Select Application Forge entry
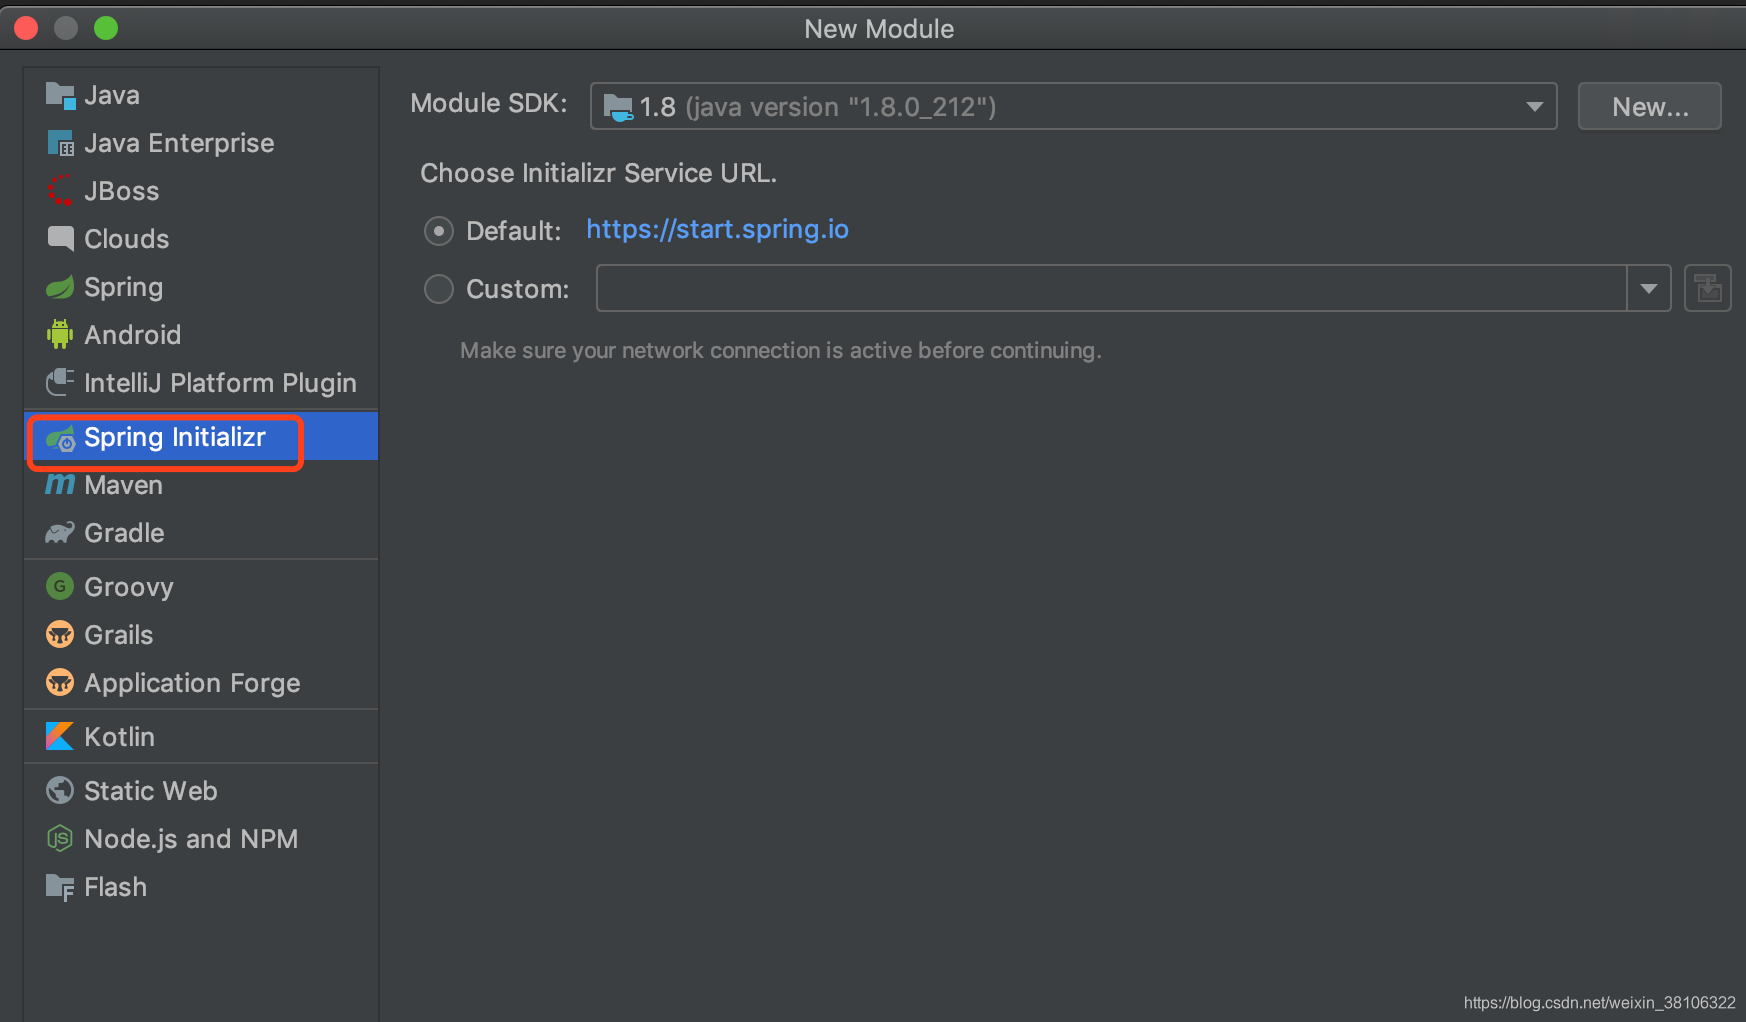Screen dimensions: 1746x1022 (201, 683)
